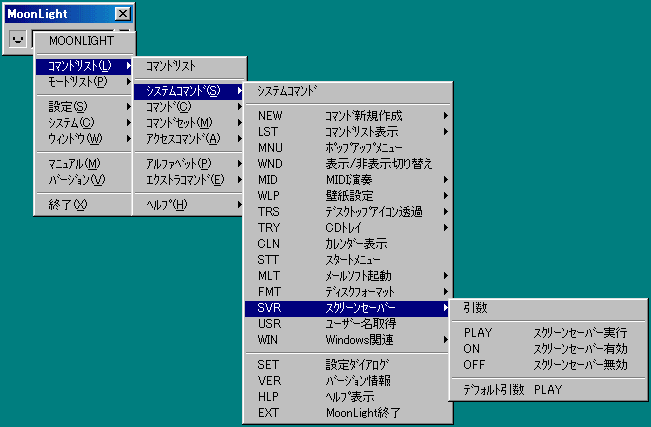The height and width of the screenshot is (427, 651).
Task: Select マニュアル(M) menu item
Action: pyautogui.click(x=83, y=164)
